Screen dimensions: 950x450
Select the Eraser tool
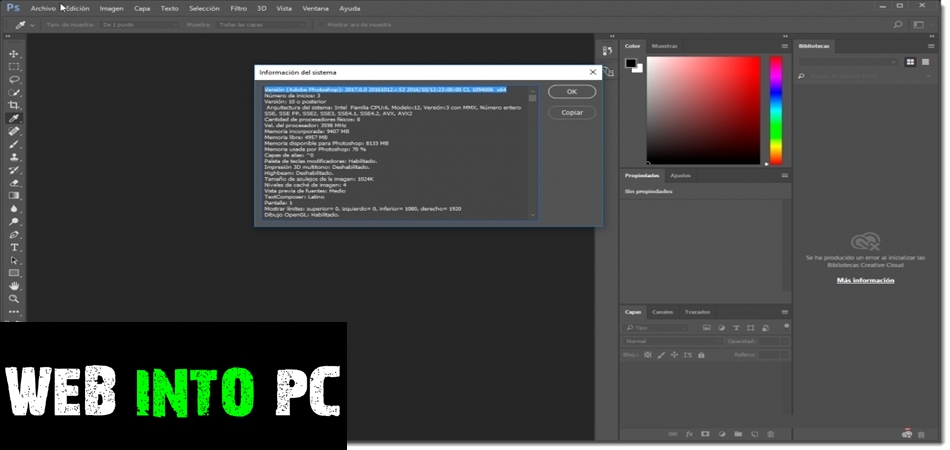tap(14, 183)
